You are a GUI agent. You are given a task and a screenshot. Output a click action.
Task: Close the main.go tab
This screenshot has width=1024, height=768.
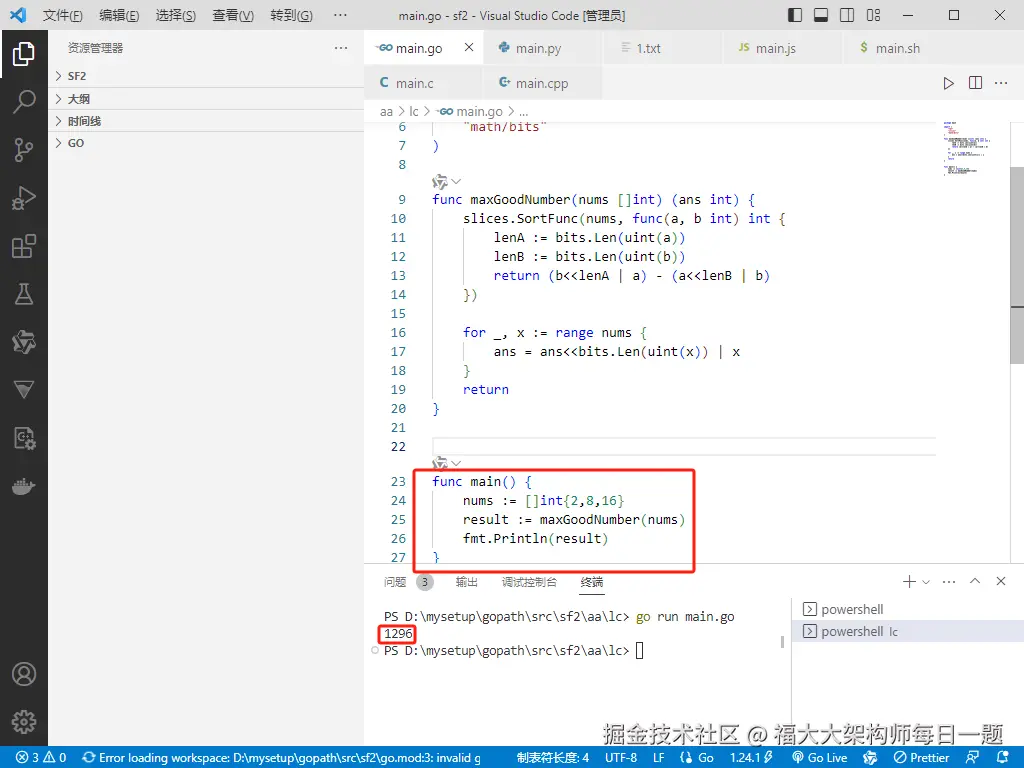(469, 47)
